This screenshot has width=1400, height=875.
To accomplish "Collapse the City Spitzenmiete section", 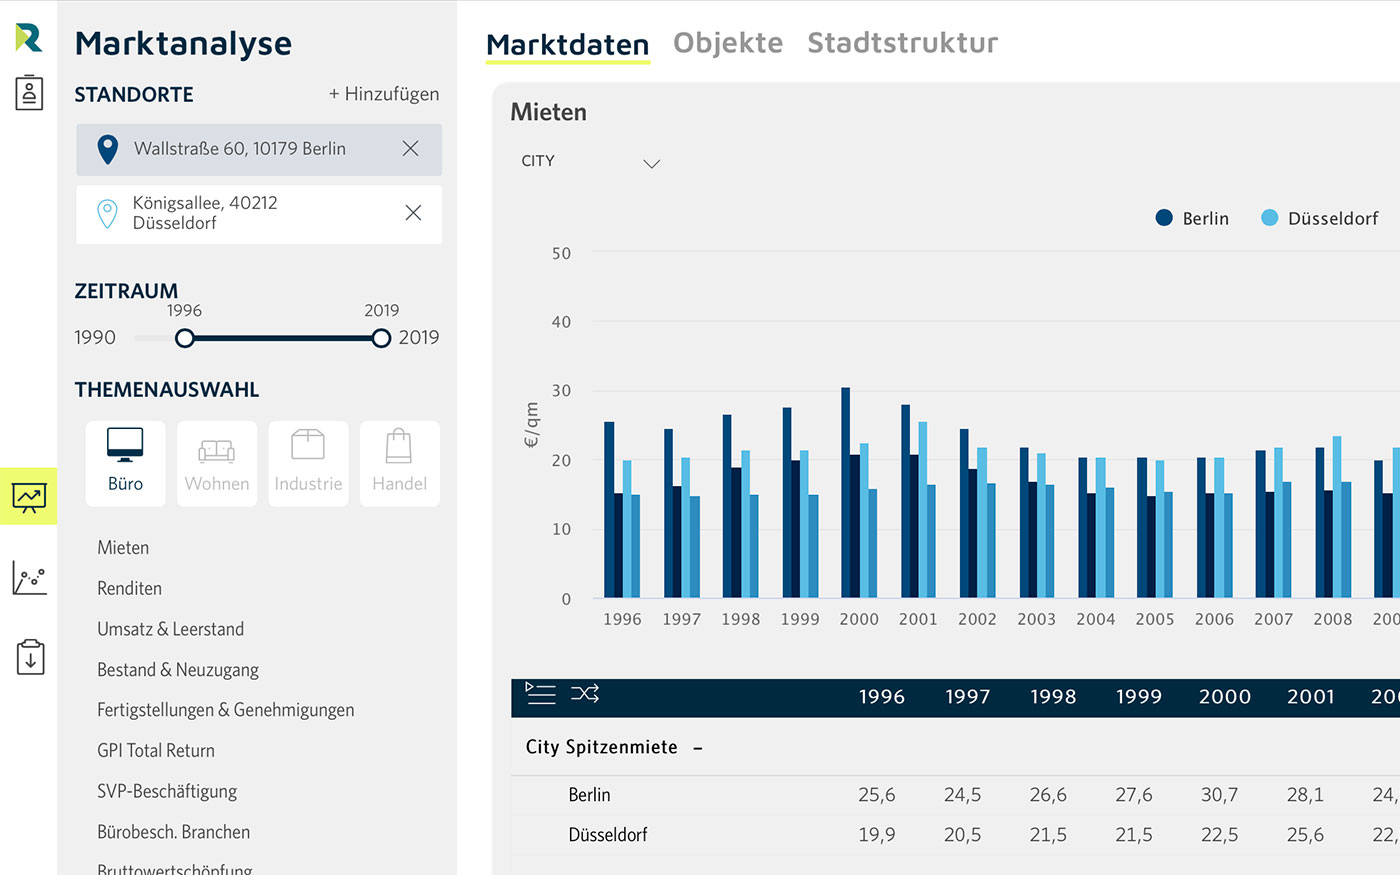I will point(698,748).
